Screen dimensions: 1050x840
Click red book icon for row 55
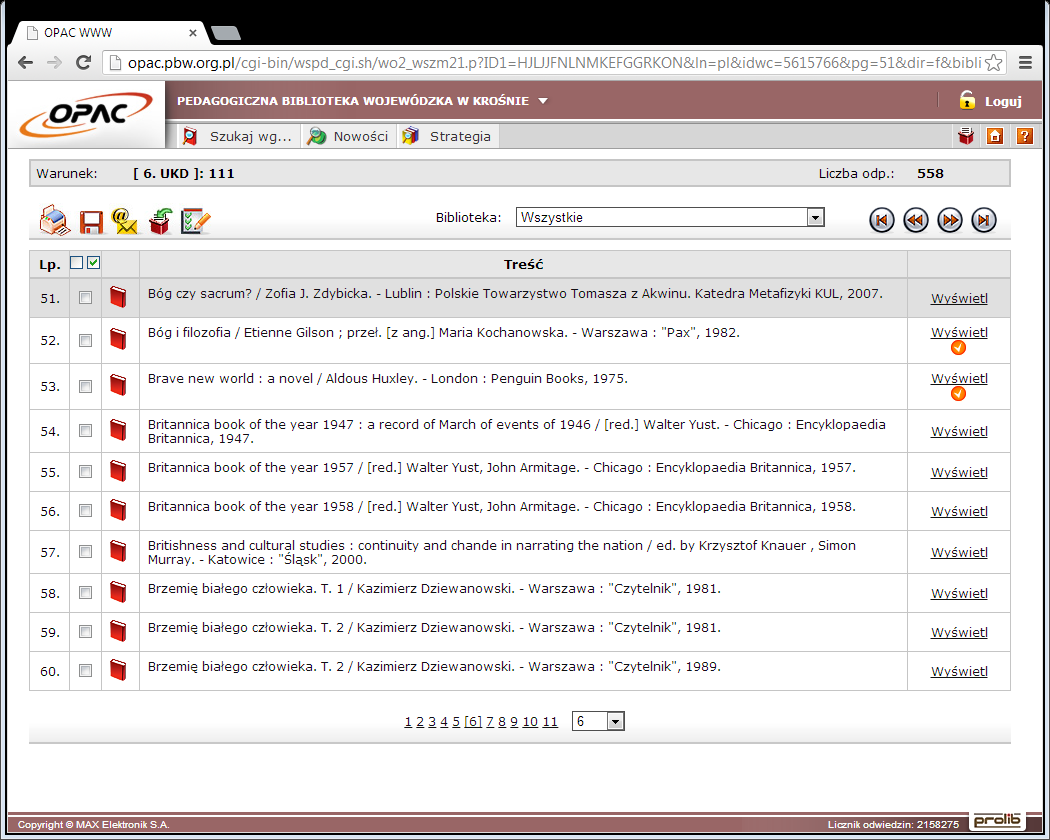[x=119, y=471]
